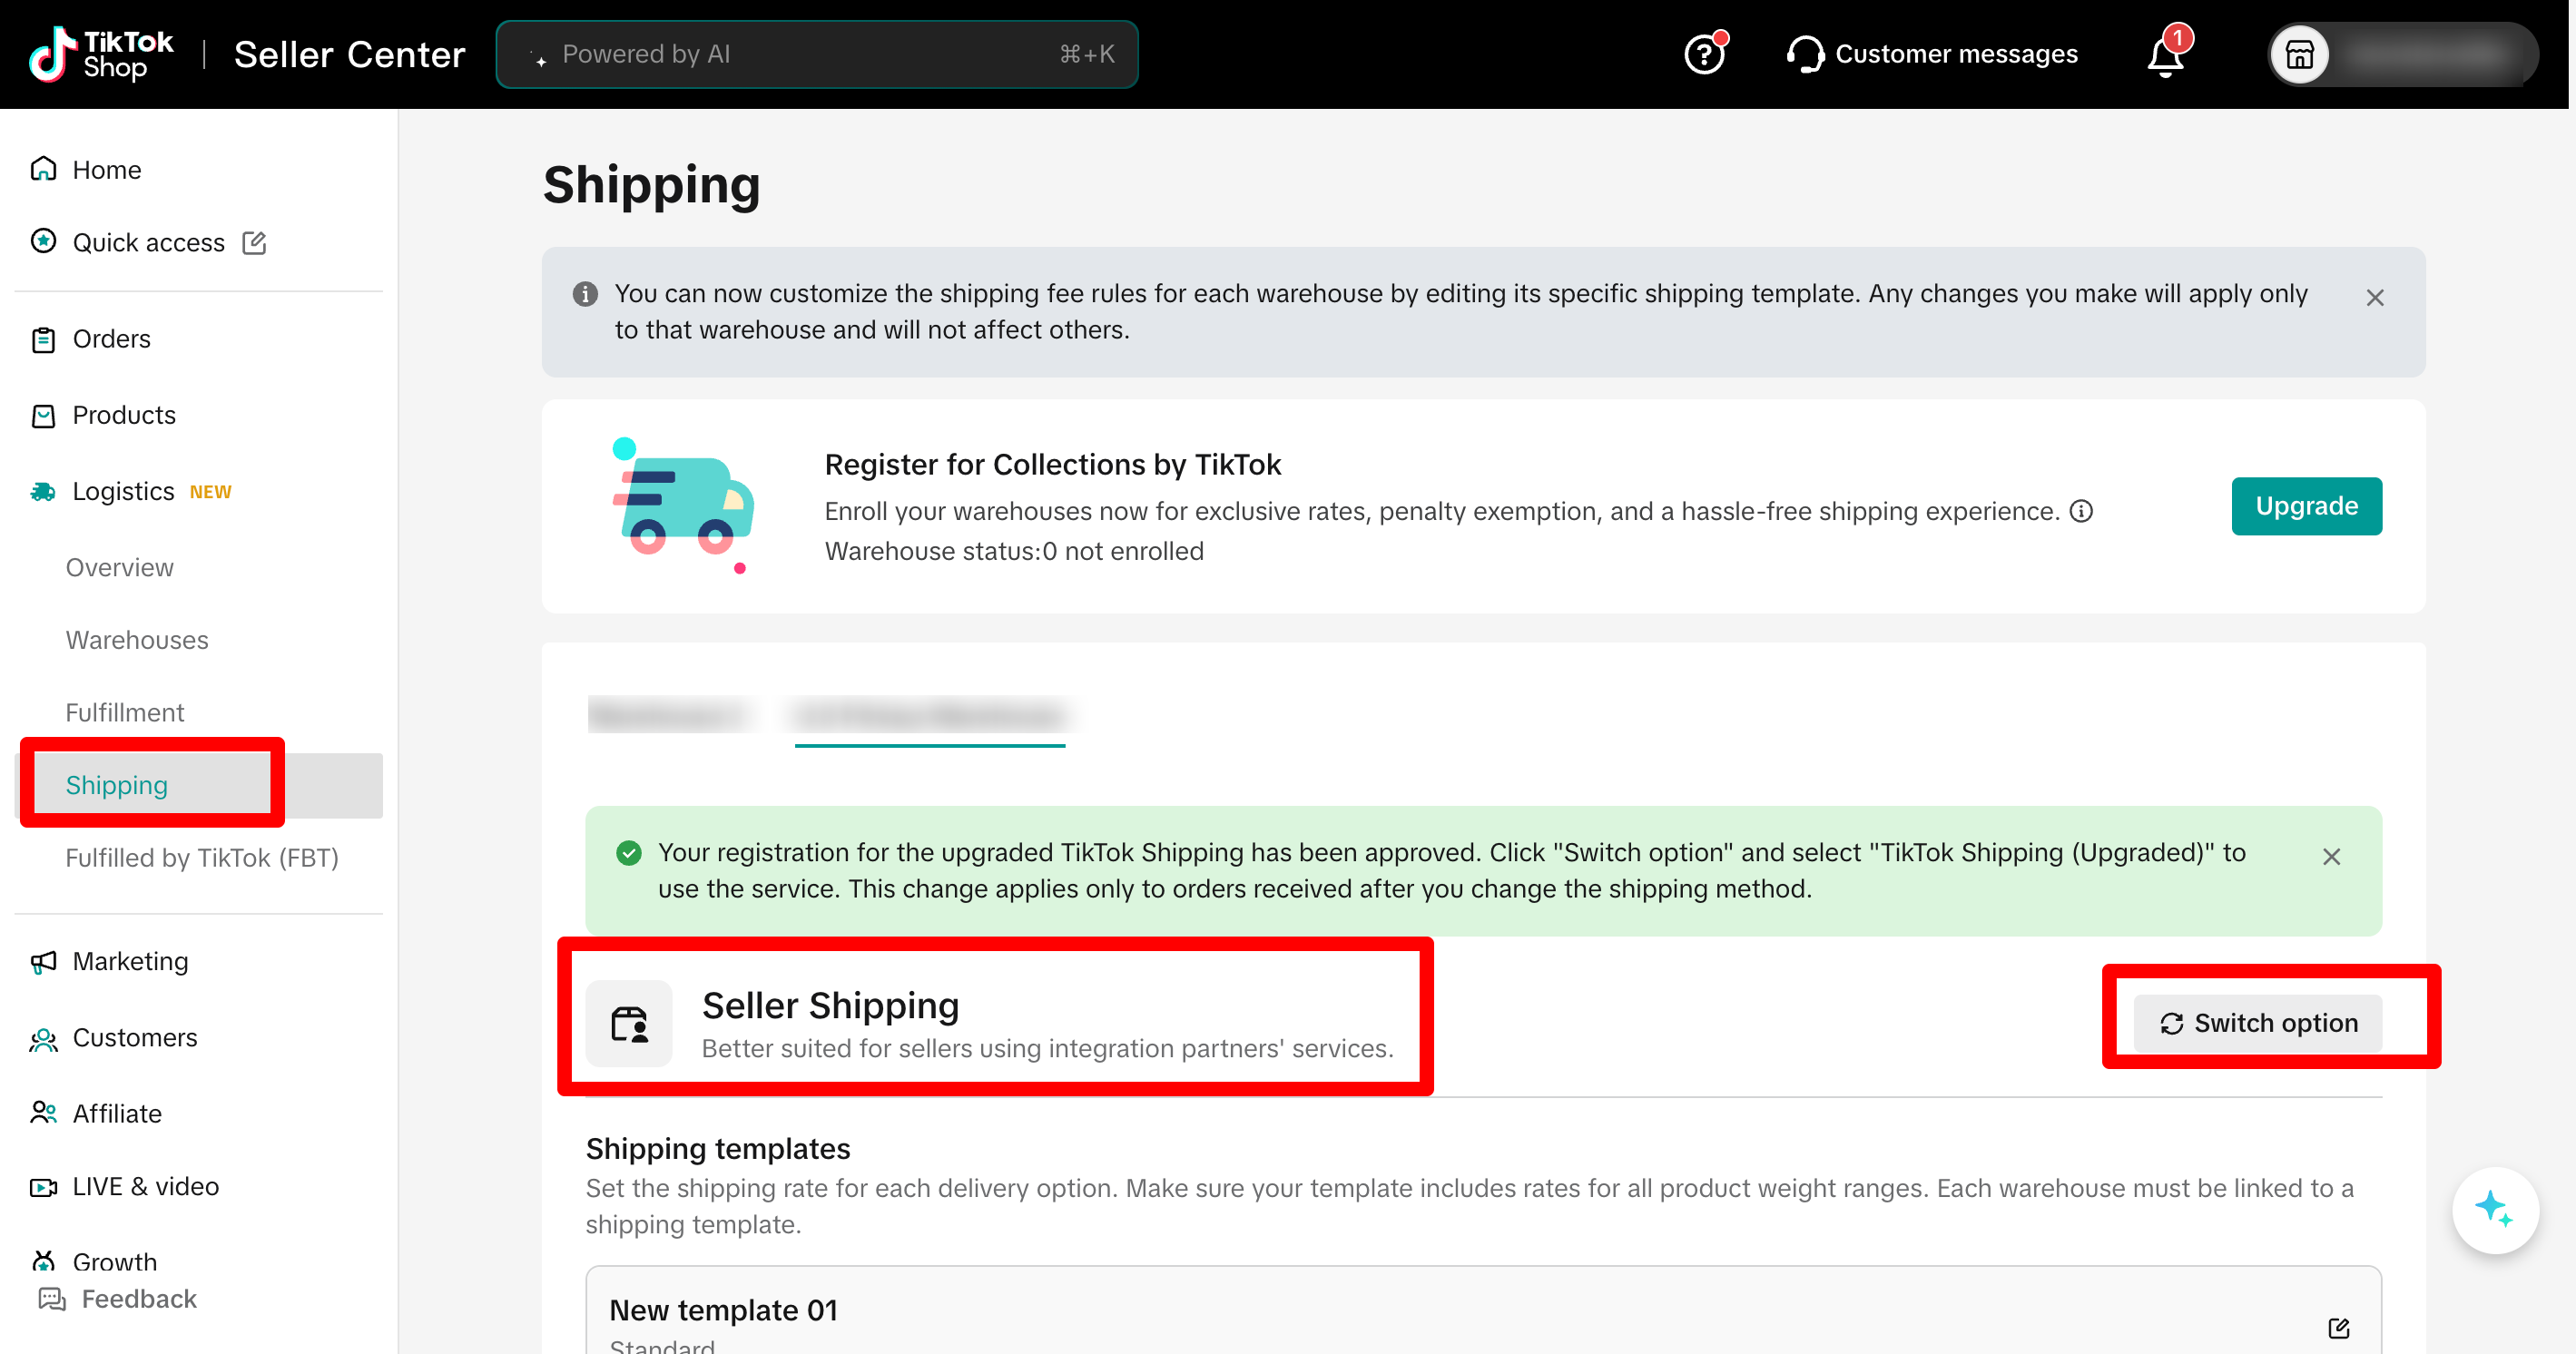Open the notifications bell
Image resolution: width=2576 pixels, height=1354 pixels.
(2165, 56)
